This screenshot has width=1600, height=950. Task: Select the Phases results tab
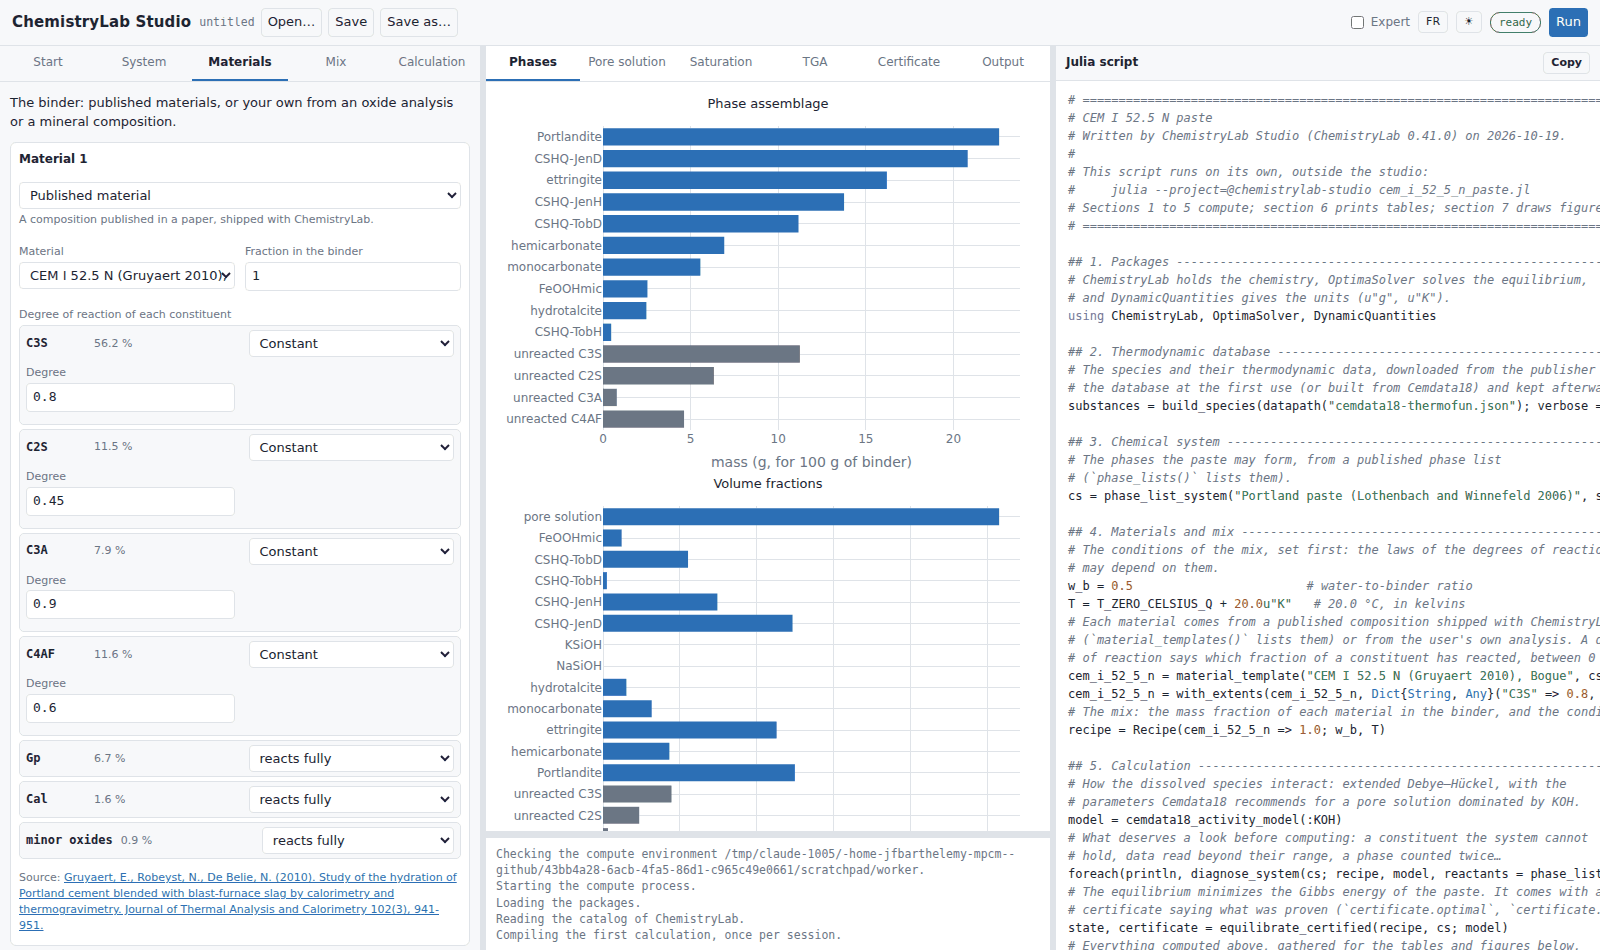tap(533, 62)
